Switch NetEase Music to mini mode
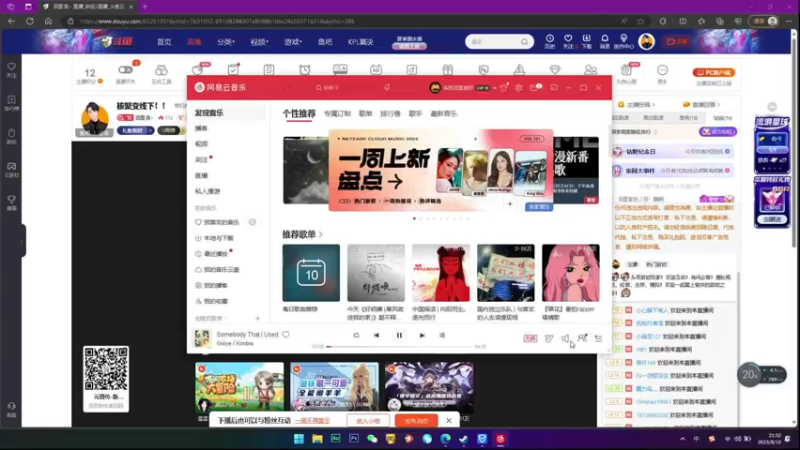Screen dimensions: 800x450 (554, 88)
